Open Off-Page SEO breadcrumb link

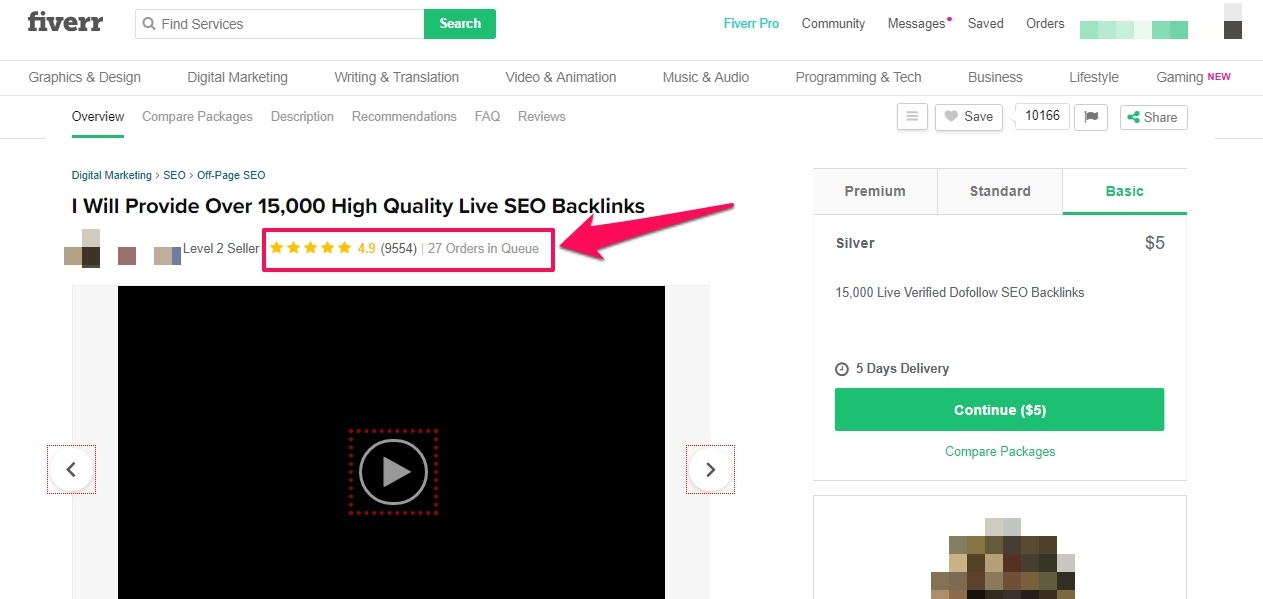coord(231,175)
